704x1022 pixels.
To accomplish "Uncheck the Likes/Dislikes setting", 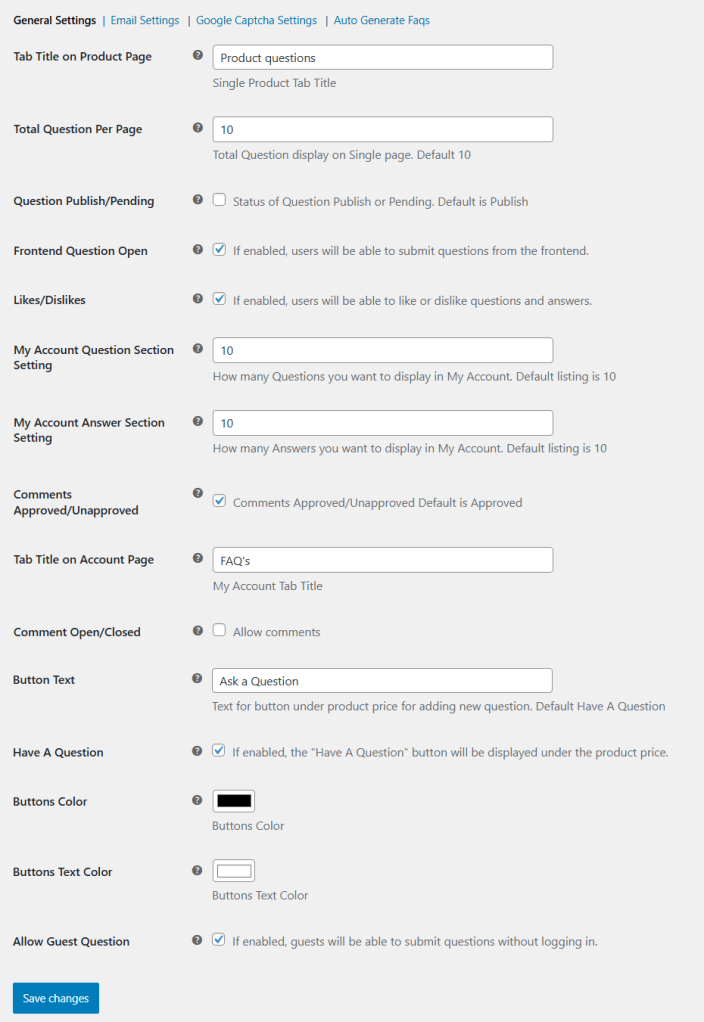I will [x=218, y=299].
